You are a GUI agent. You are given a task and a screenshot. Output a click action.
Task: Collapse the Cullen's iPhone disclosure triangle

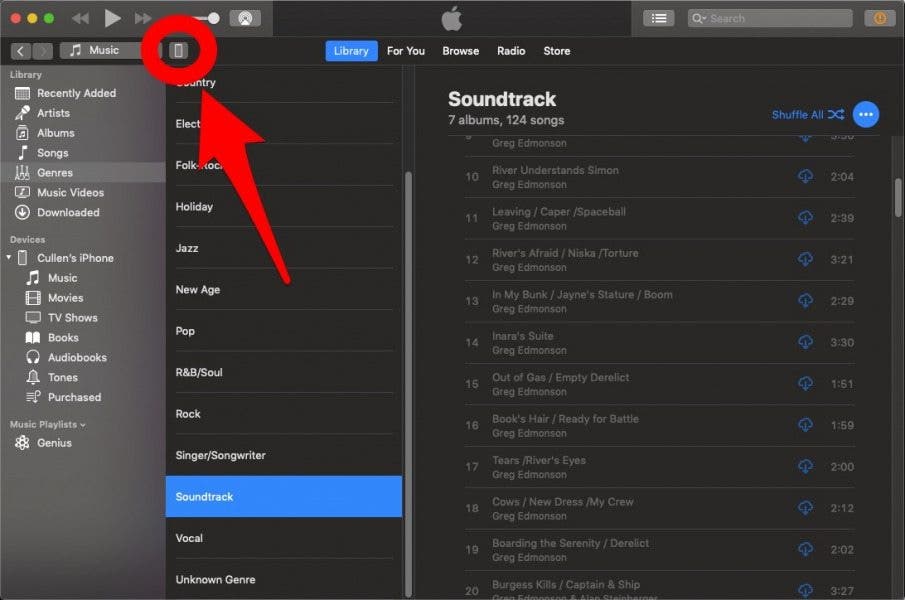tap(9, 257)
